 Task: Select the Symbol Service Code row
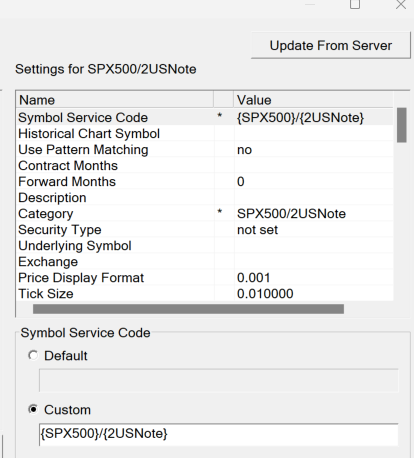(x=205, y=118)
